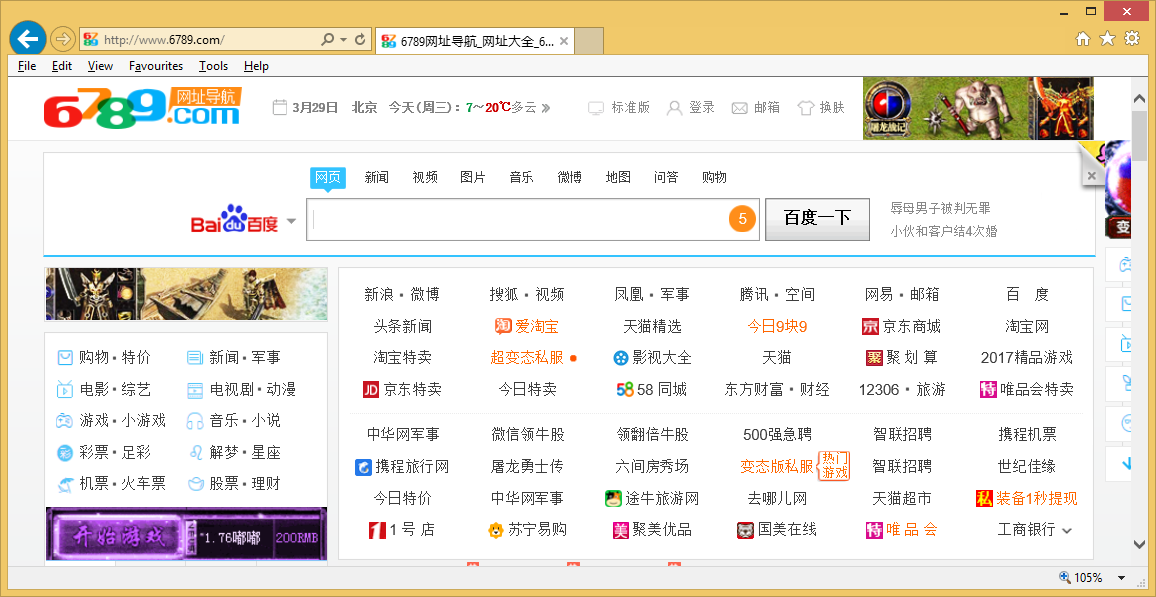Close the 6789网址导航 browser tab
This screenshot has width=1156, height=597.
click(x=564, y=41)
